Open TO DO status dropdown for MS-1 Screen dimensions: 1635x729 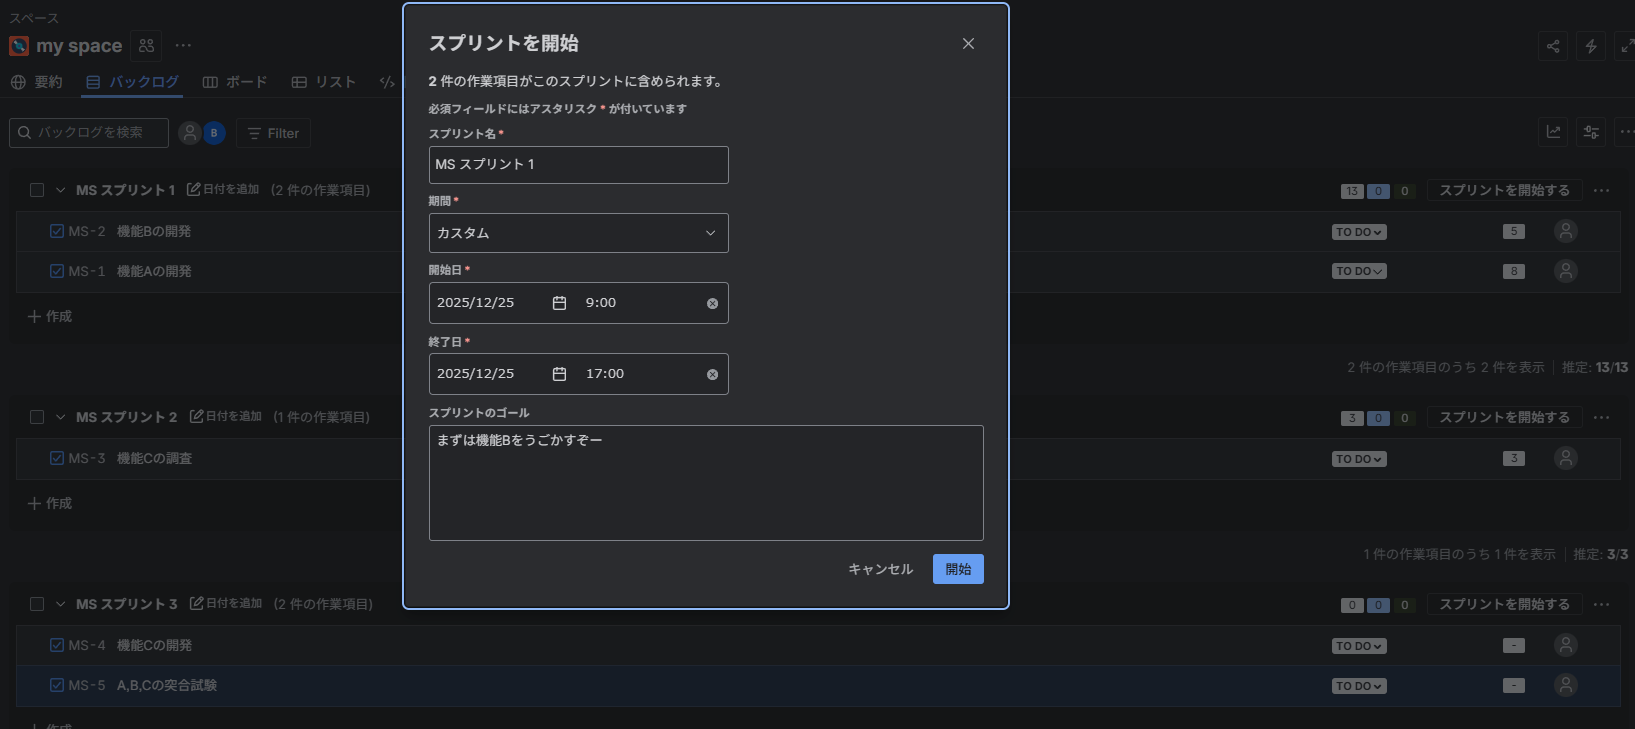tap(1359, 271)
